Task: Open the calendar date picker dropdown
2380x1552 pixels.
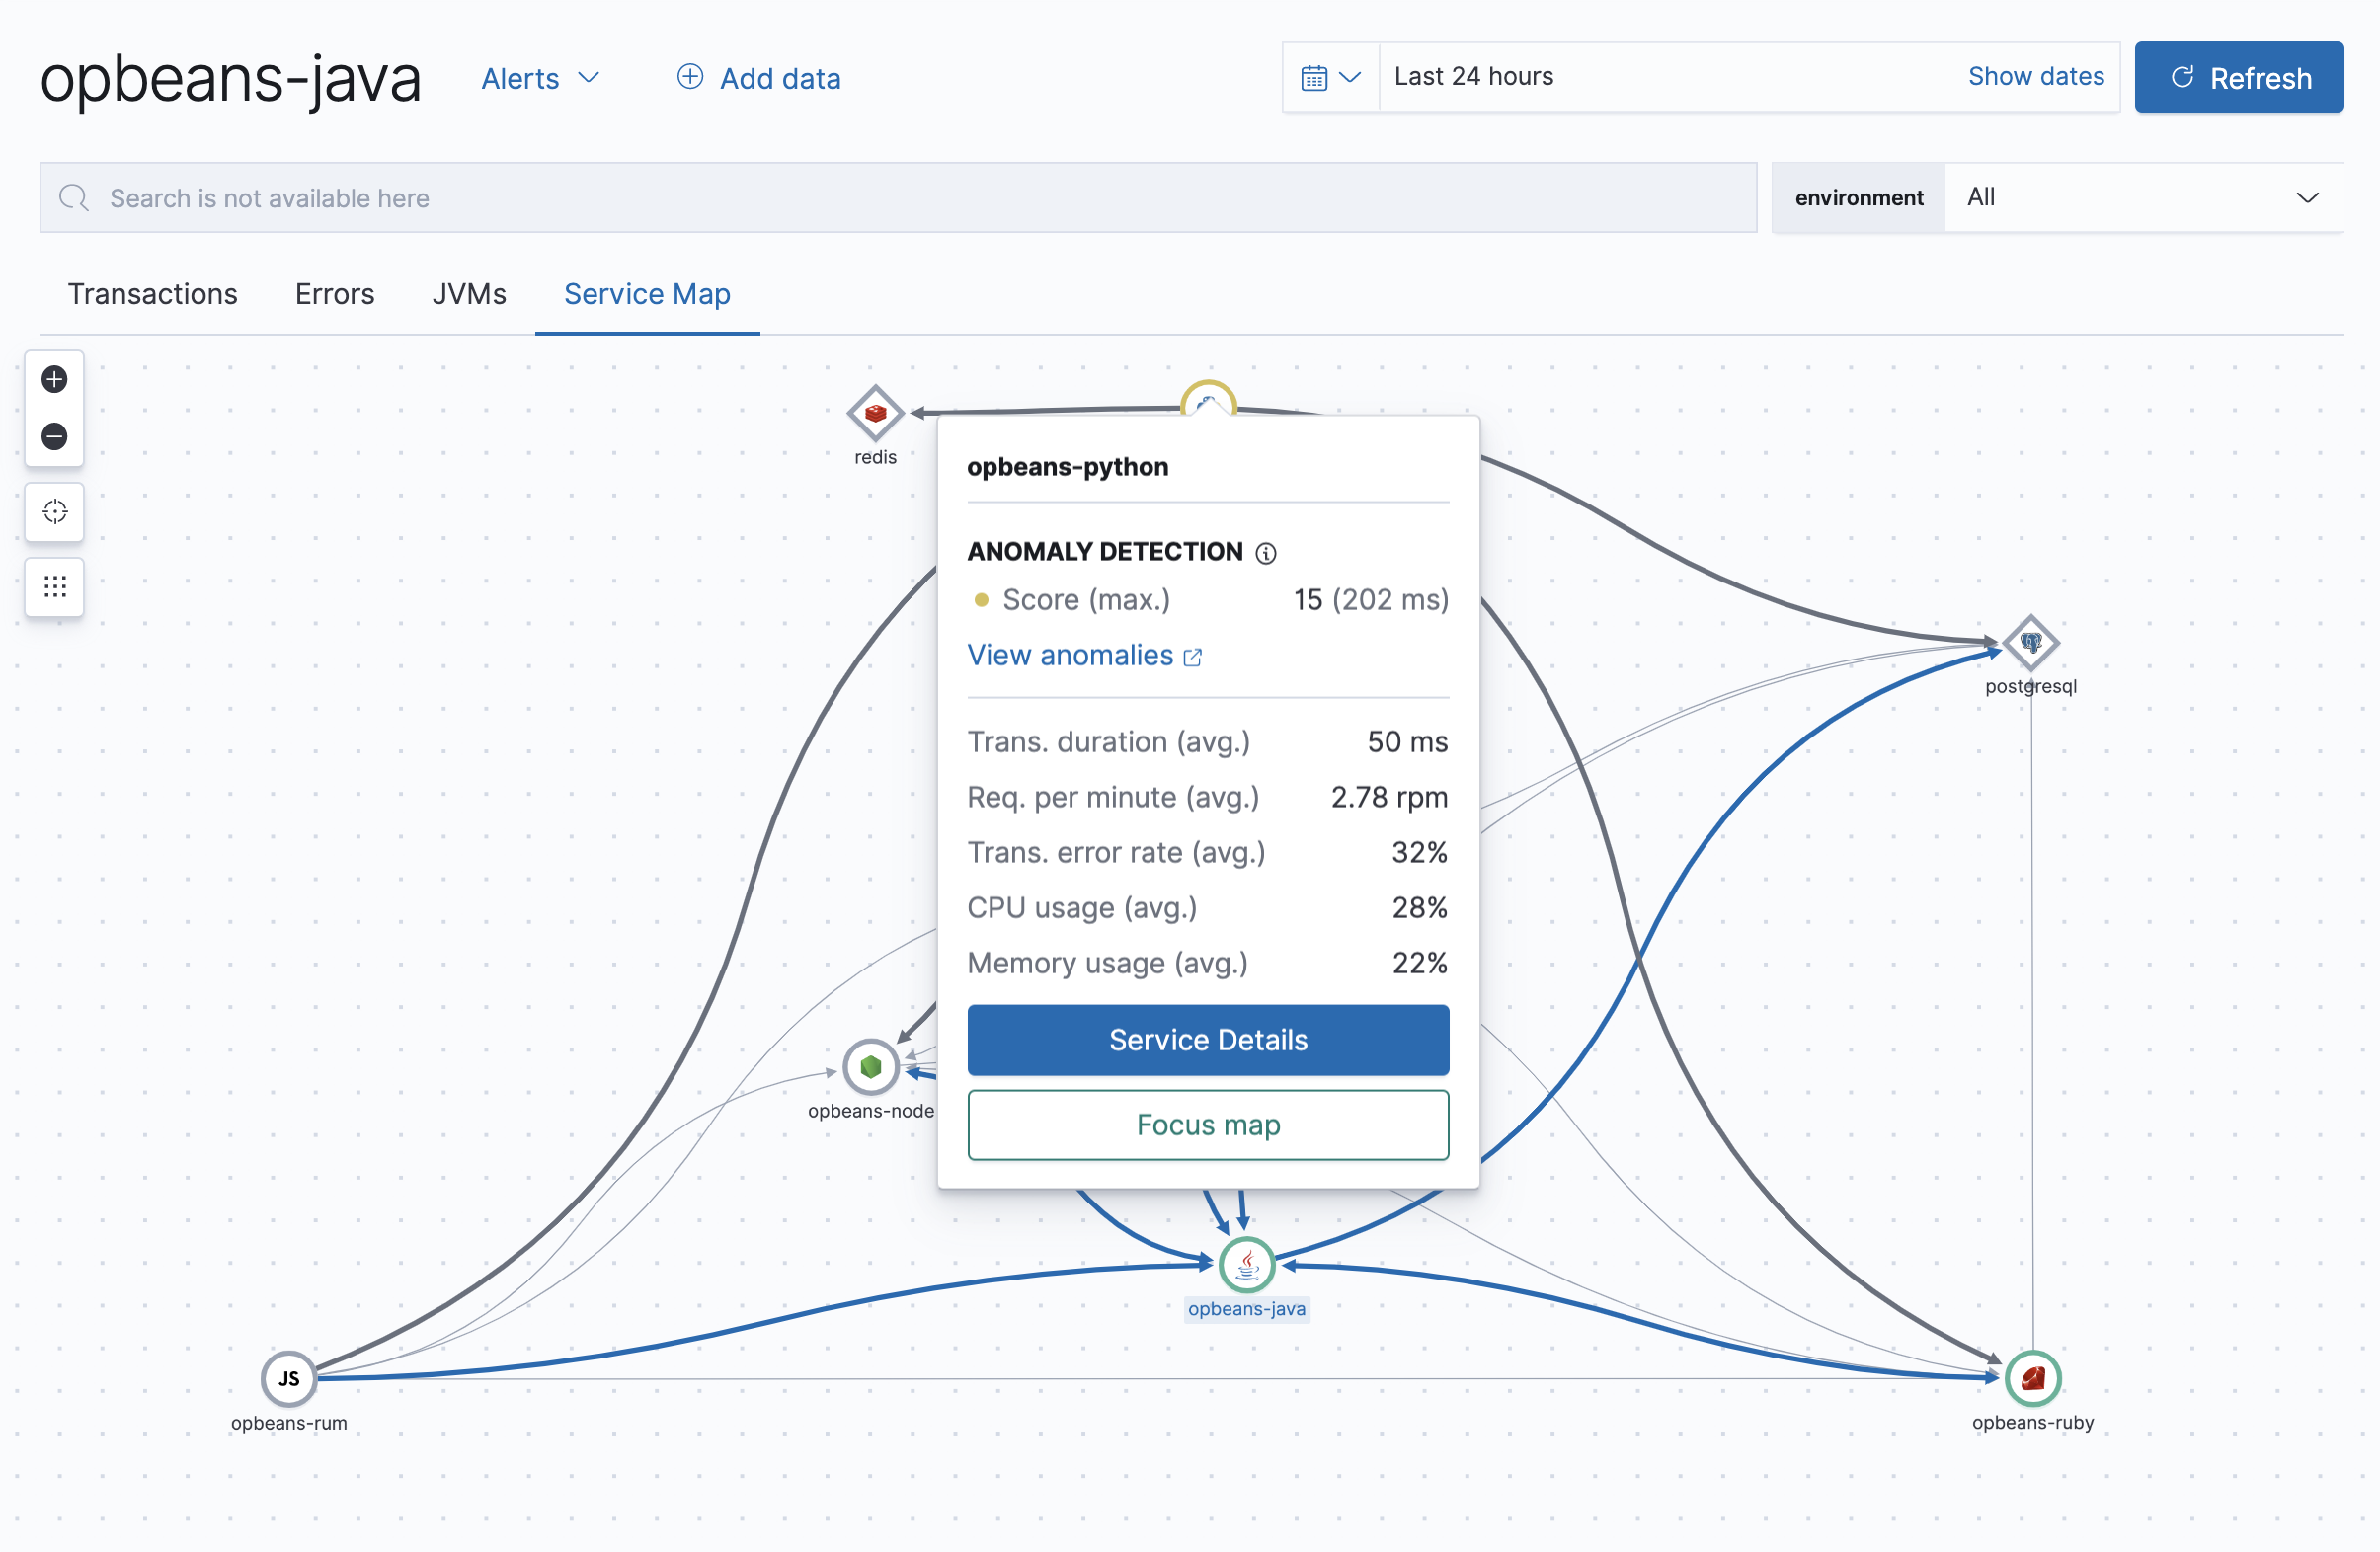Action: (1330, 76)
